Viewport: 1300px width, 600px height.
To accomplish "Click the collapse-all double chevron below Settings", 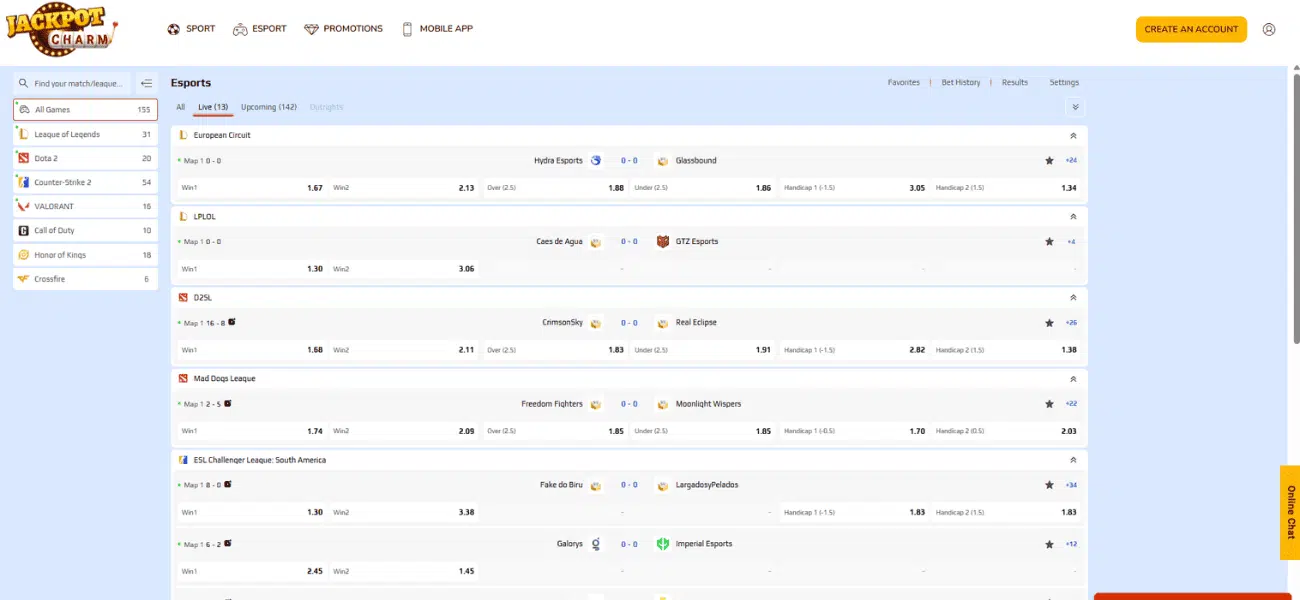I will click(1075, 107).
